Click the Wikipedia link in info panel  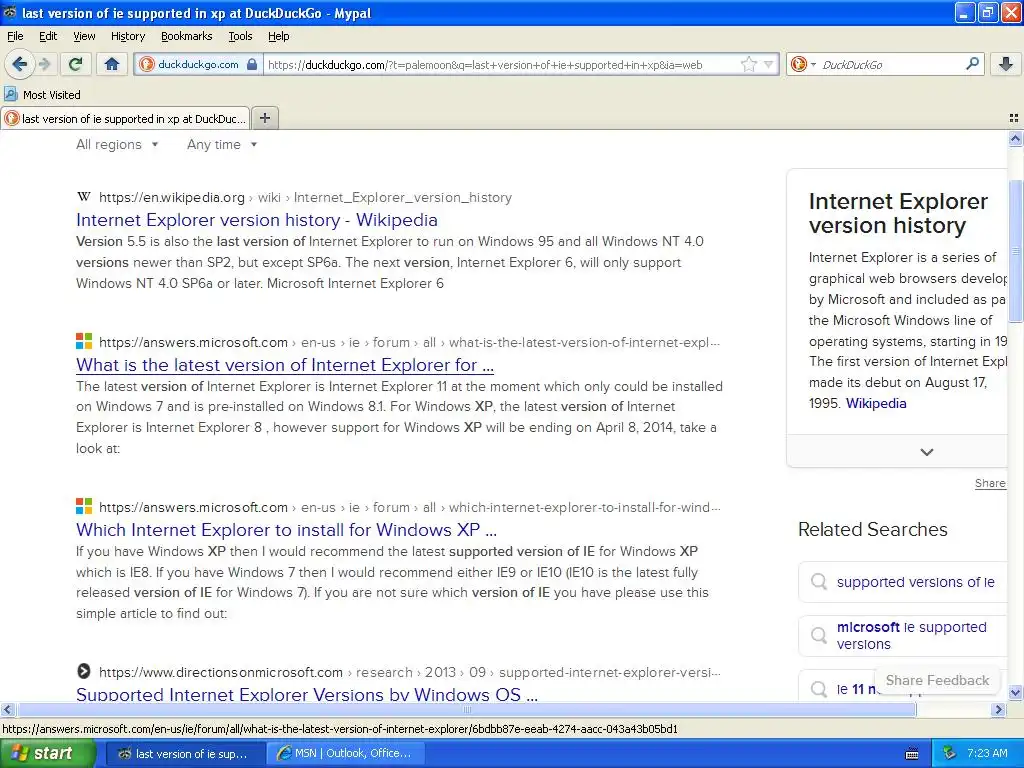(876, 403)
